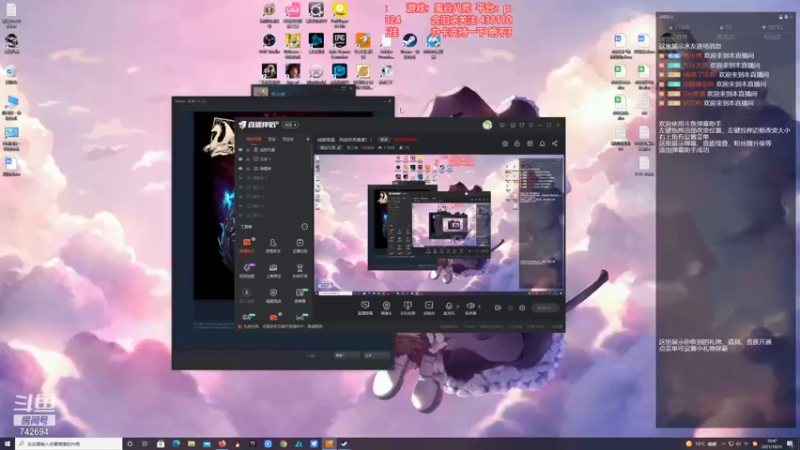Open the mode dropdown next to the app logo

(290, 125)
